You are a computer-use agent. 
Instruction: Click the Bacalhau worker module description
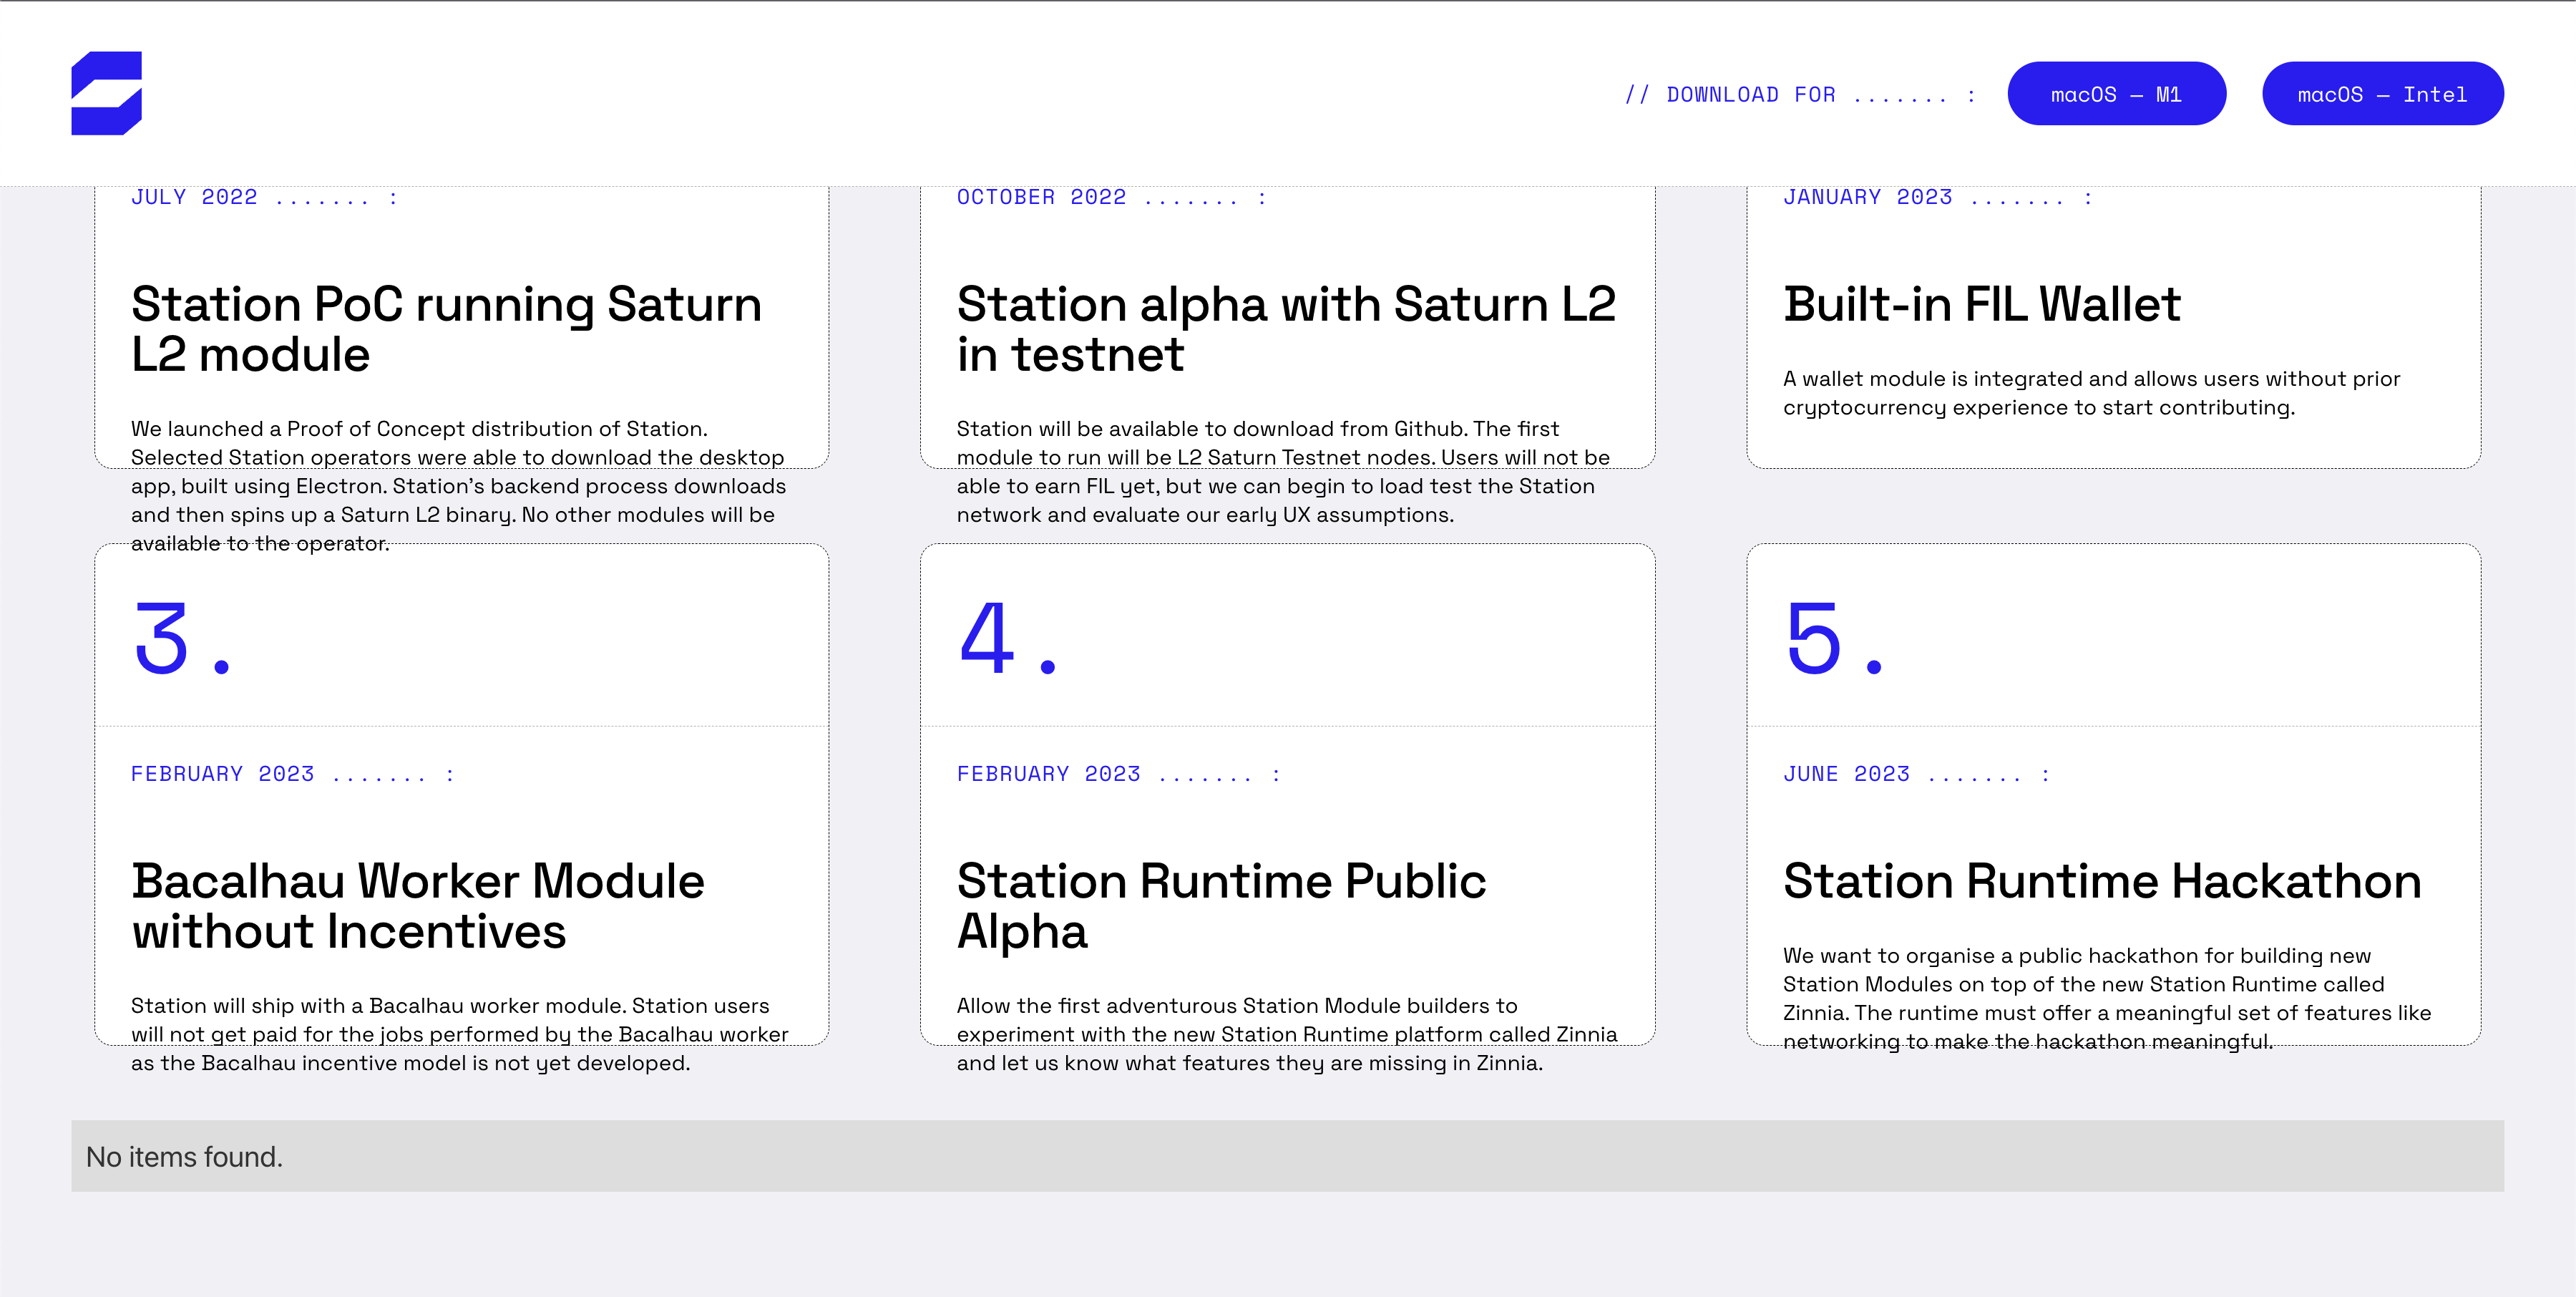(460, 1034)
